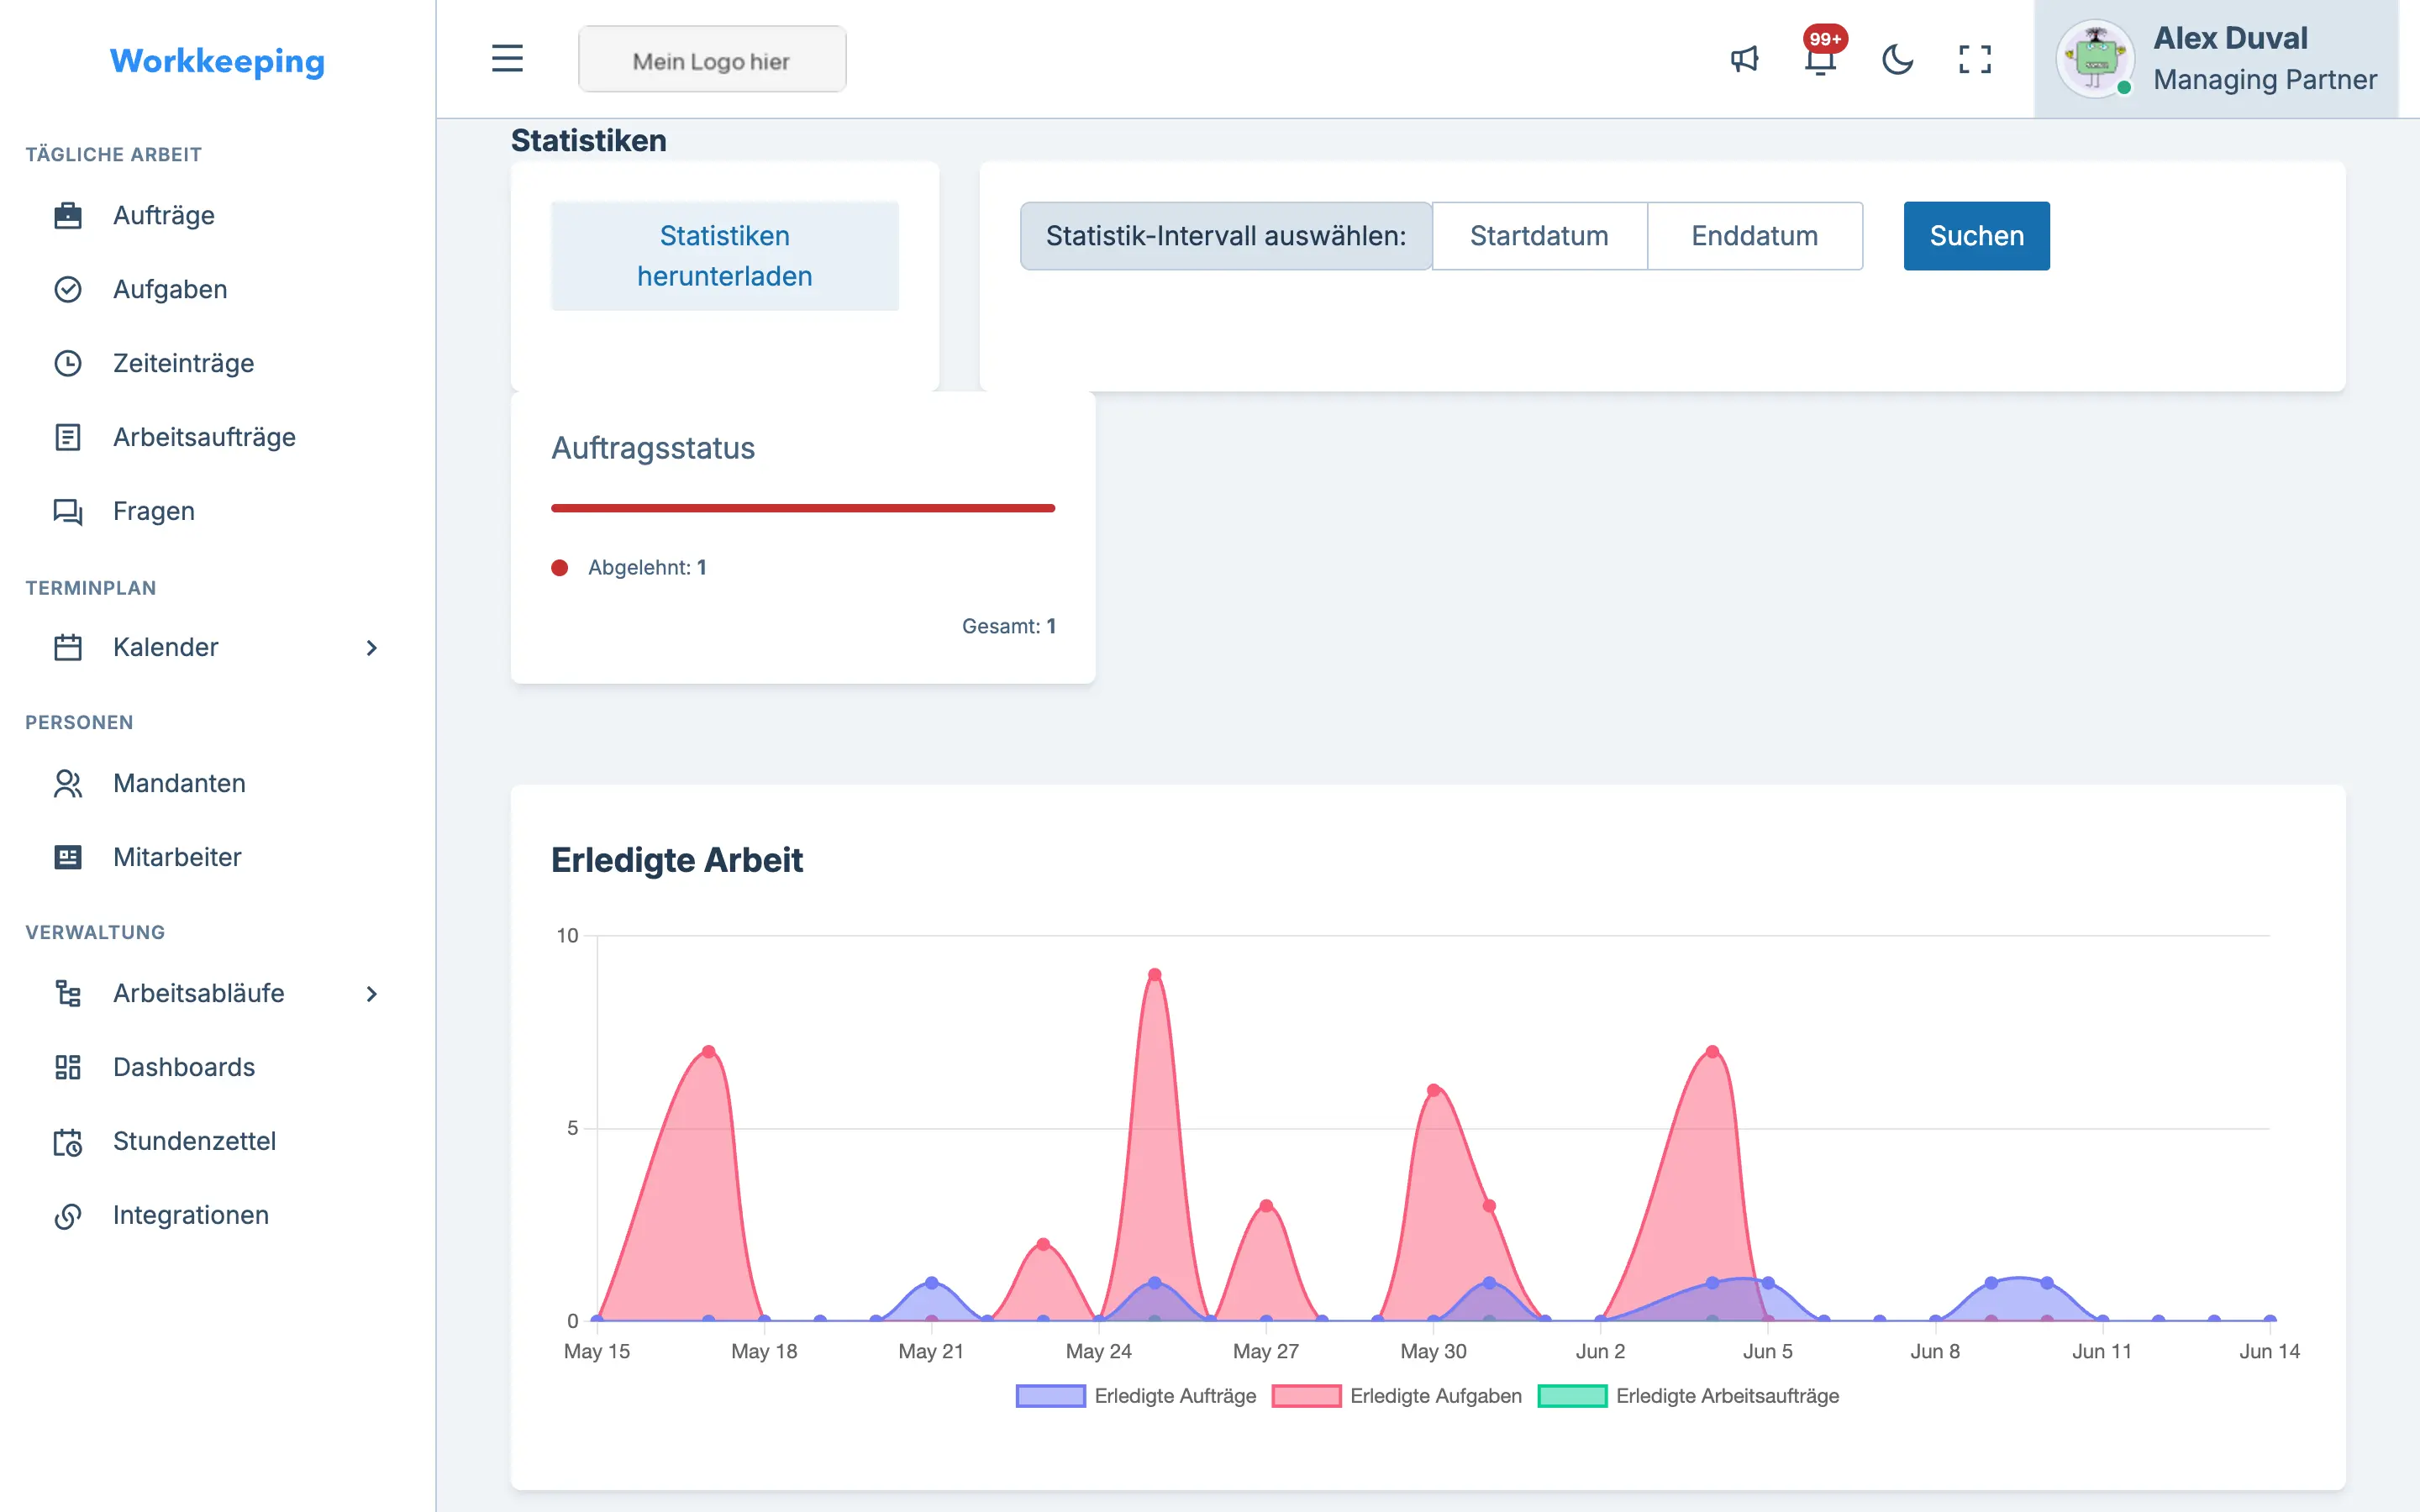Go to Mandanten in sidebar
The image size is (2420, 1512).
coord(179,783)
